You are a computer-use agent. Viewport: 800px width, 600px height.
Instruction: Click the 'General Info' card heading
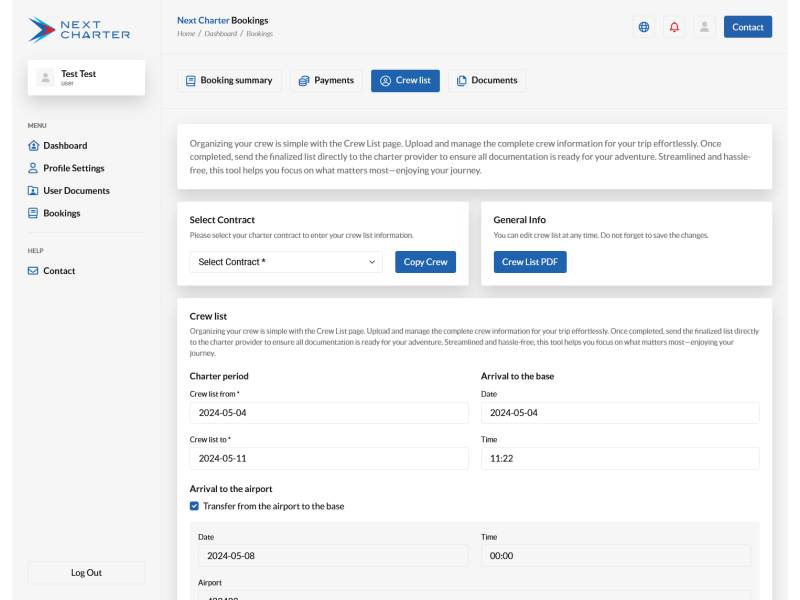point(519,220)
